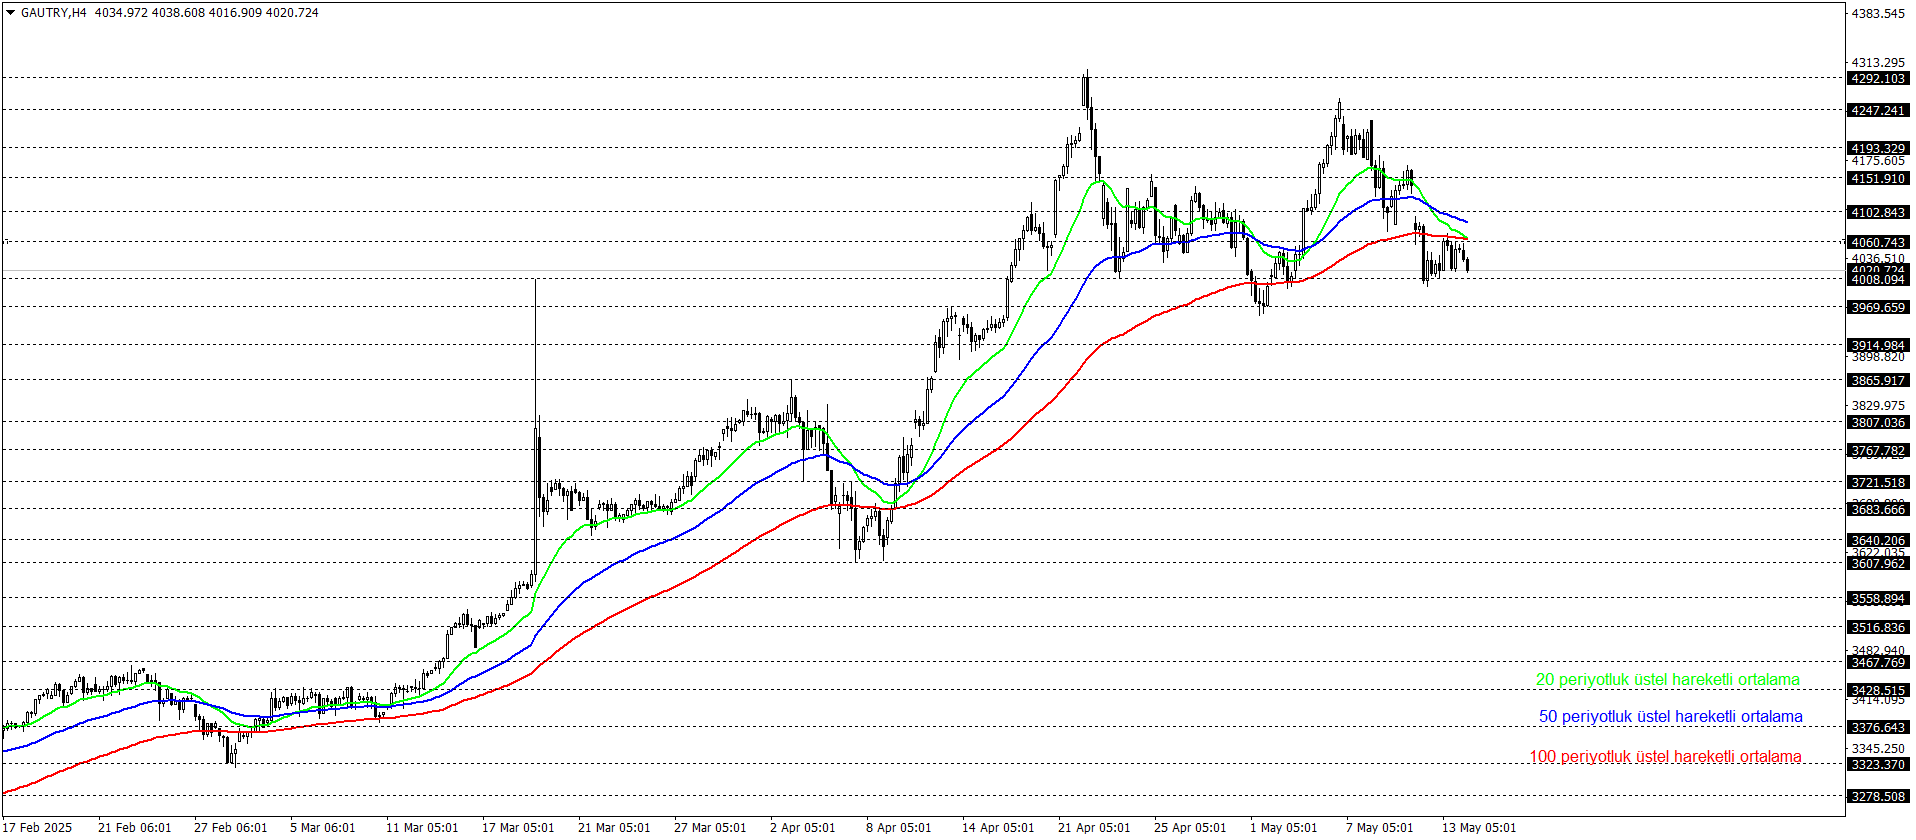Click the 4060.743 price level label
The image size is (1916, 840).
click(1878, 243)
